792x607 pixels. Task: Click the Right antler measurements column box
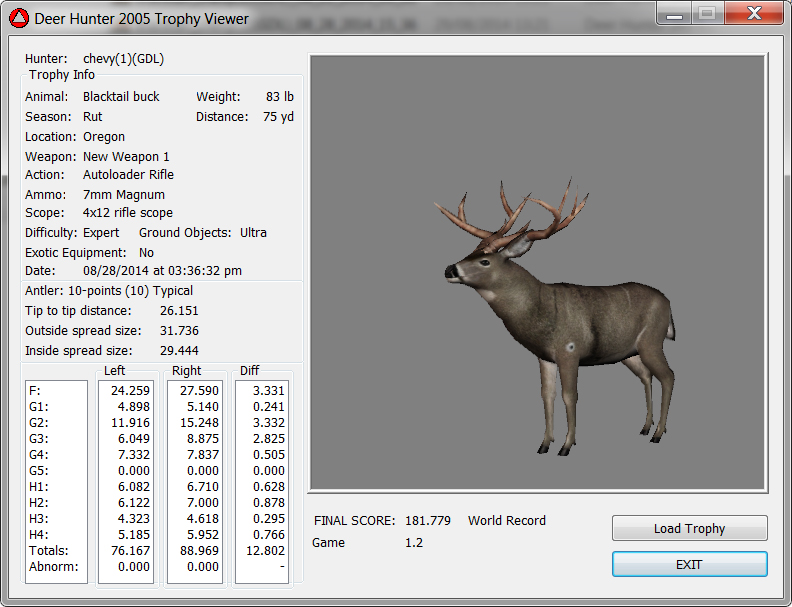click(x=194, y=480)
